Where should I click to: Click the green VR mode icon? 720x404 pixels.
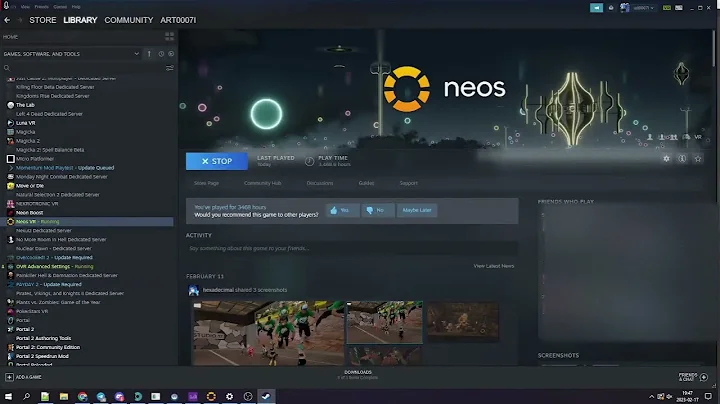[667, 8]
